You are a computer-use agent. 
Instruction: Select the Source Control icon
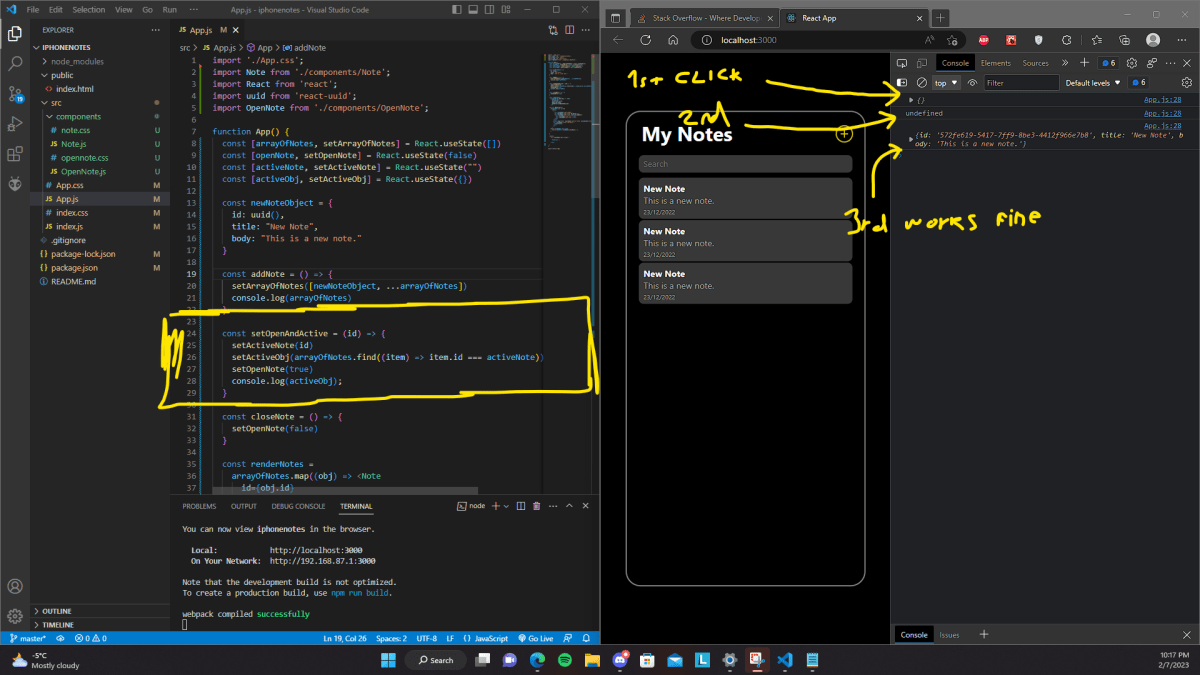(14, 95)
